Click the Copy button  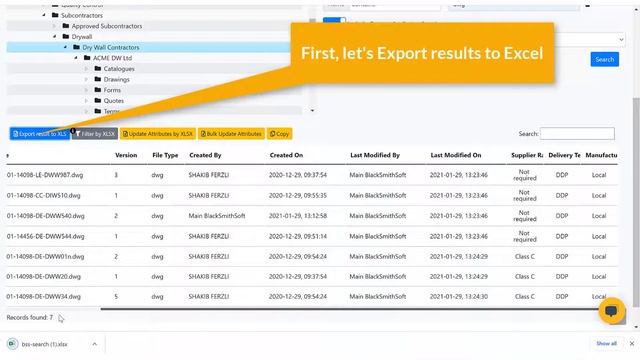280,134
